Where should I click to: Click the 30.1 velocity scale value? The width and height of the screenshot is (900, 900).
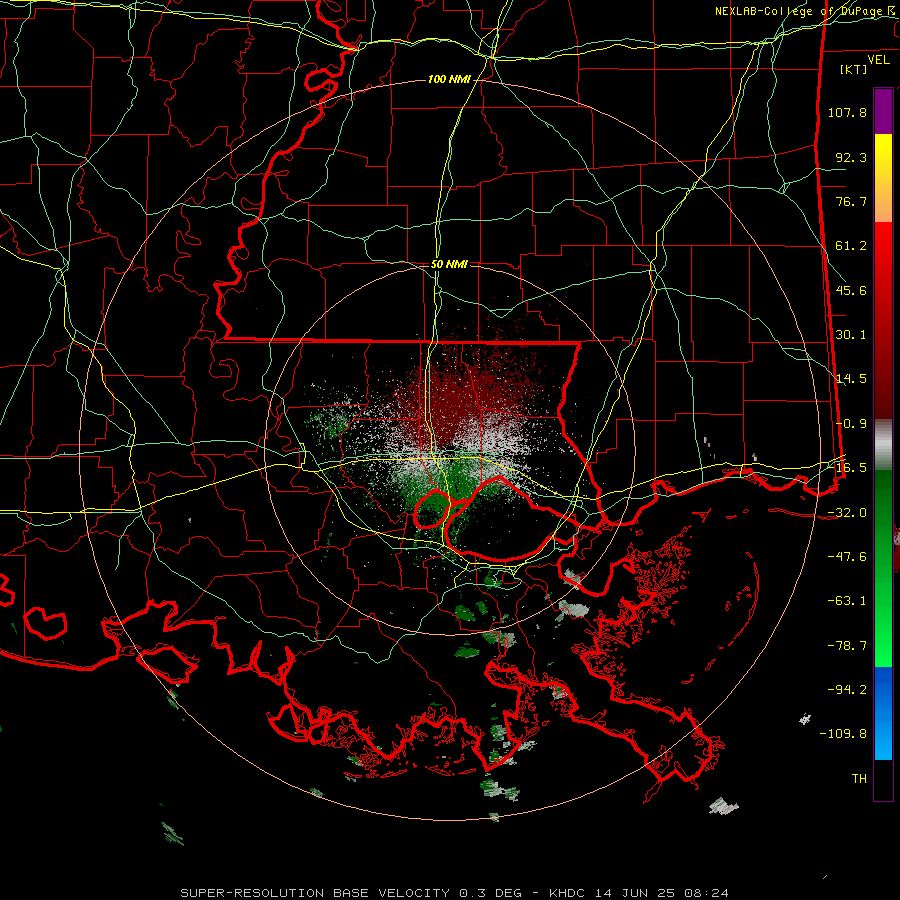[851, 335]
